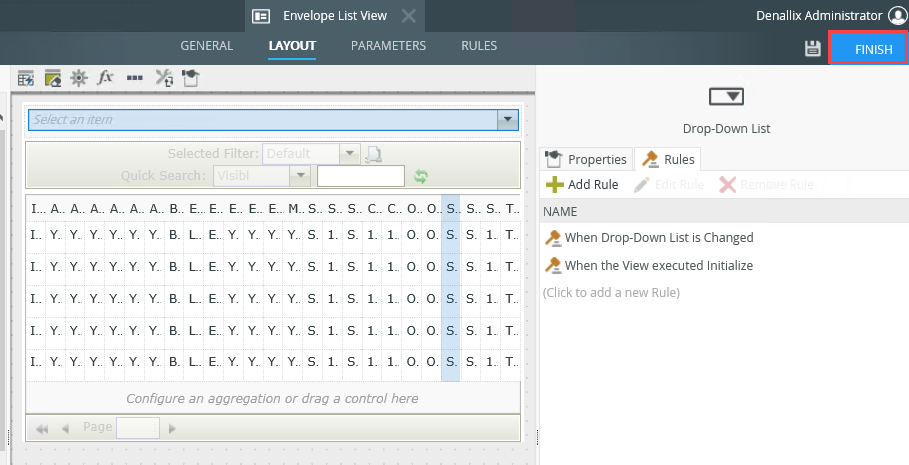The width and height of the screenshot is (909, 465).
Task: Click the highlighted S.. column header
Action: click(x=451, y=209)
